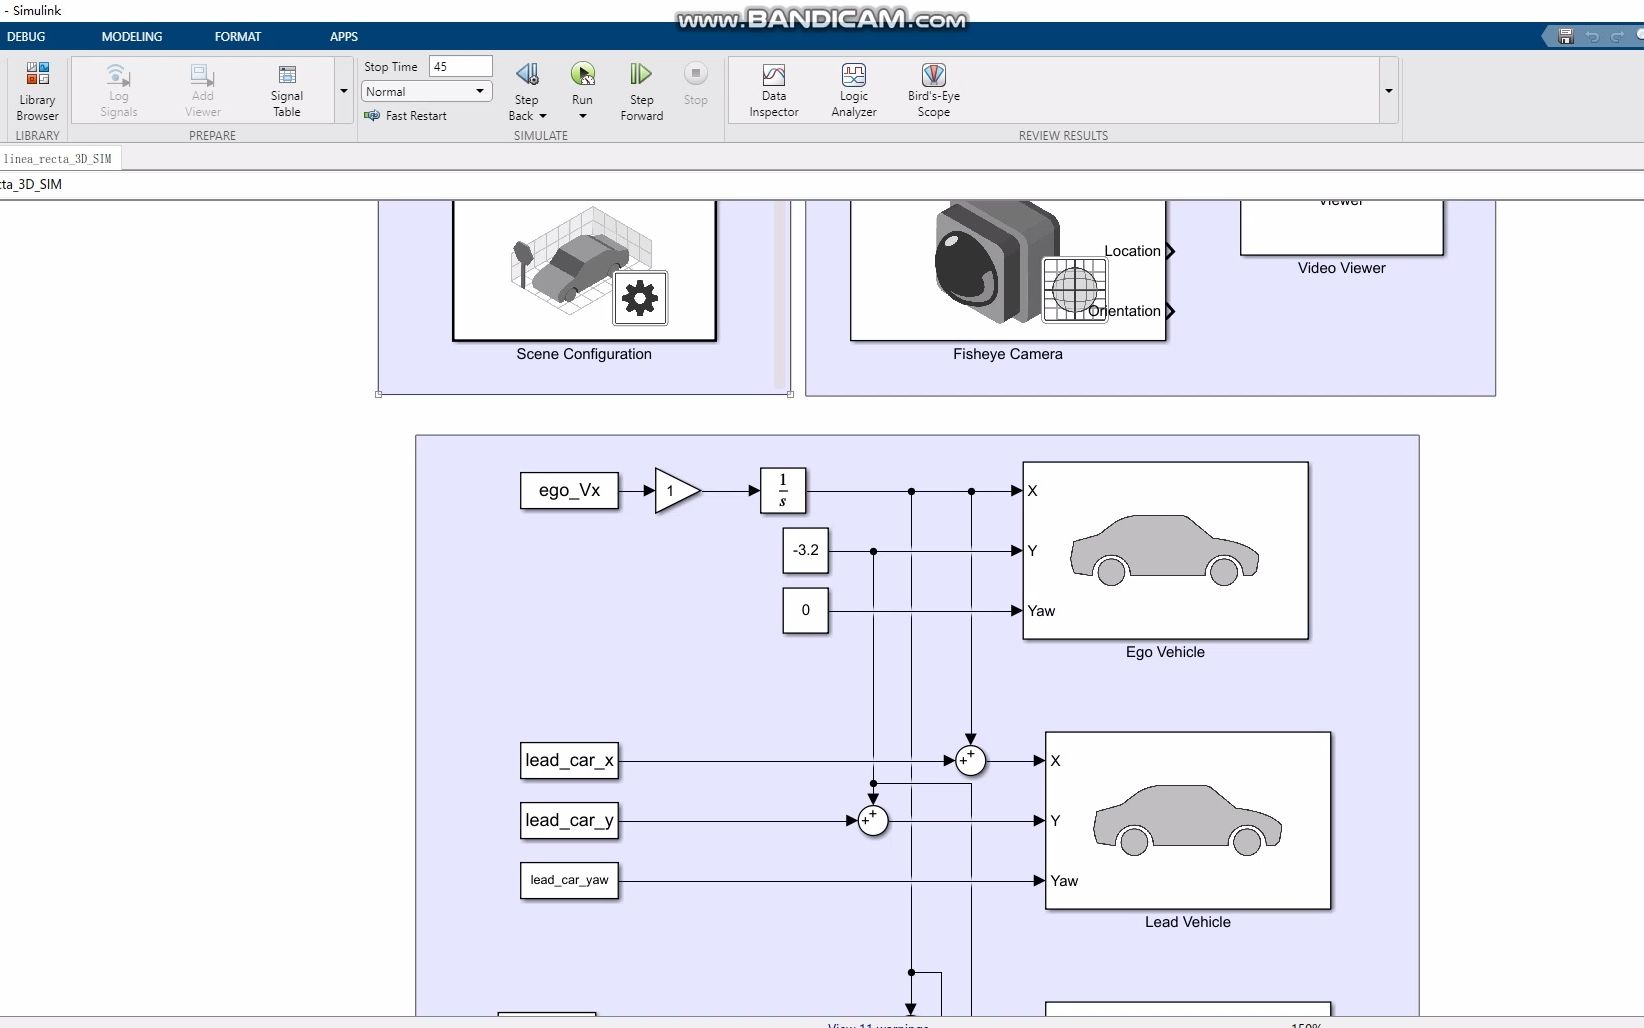Image resolution: width=1644 pixels, height=1028 pixels.
Task: Toggle Log Signals
Action: tap(118, 88)
